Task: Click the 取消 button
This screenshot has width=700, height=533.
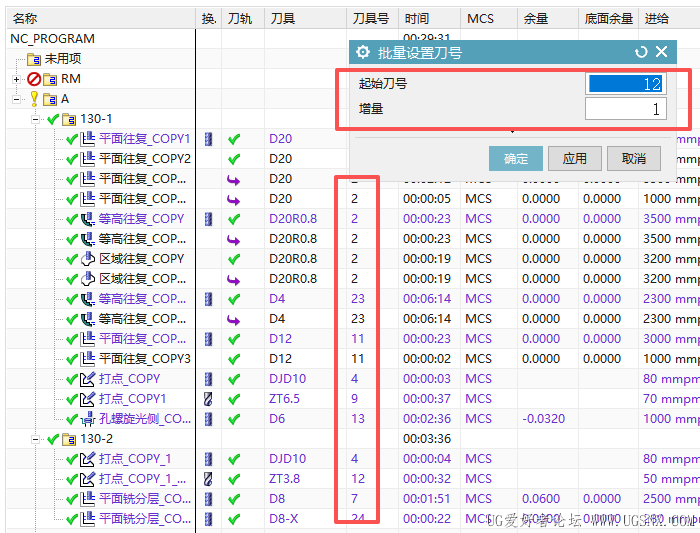Action: tap(633, 158)
